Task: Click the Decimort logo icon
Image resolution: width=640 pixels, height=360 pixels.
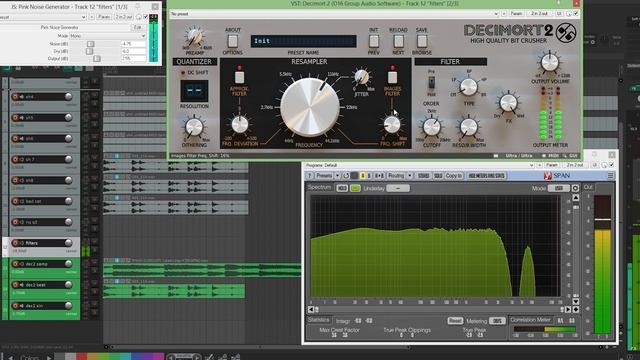Action: [565, 33]
